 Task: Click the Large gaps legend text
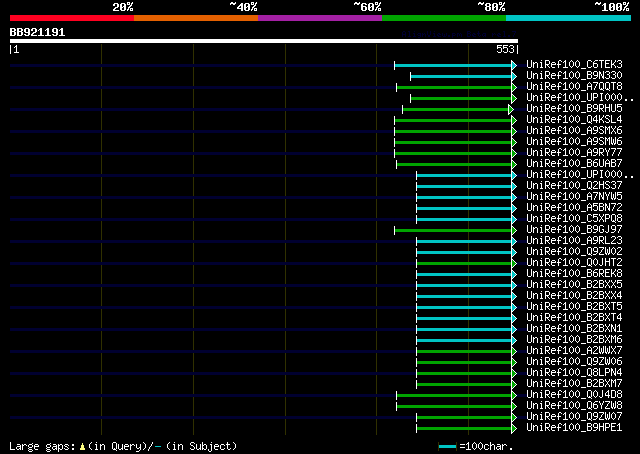tap(42, 446)
